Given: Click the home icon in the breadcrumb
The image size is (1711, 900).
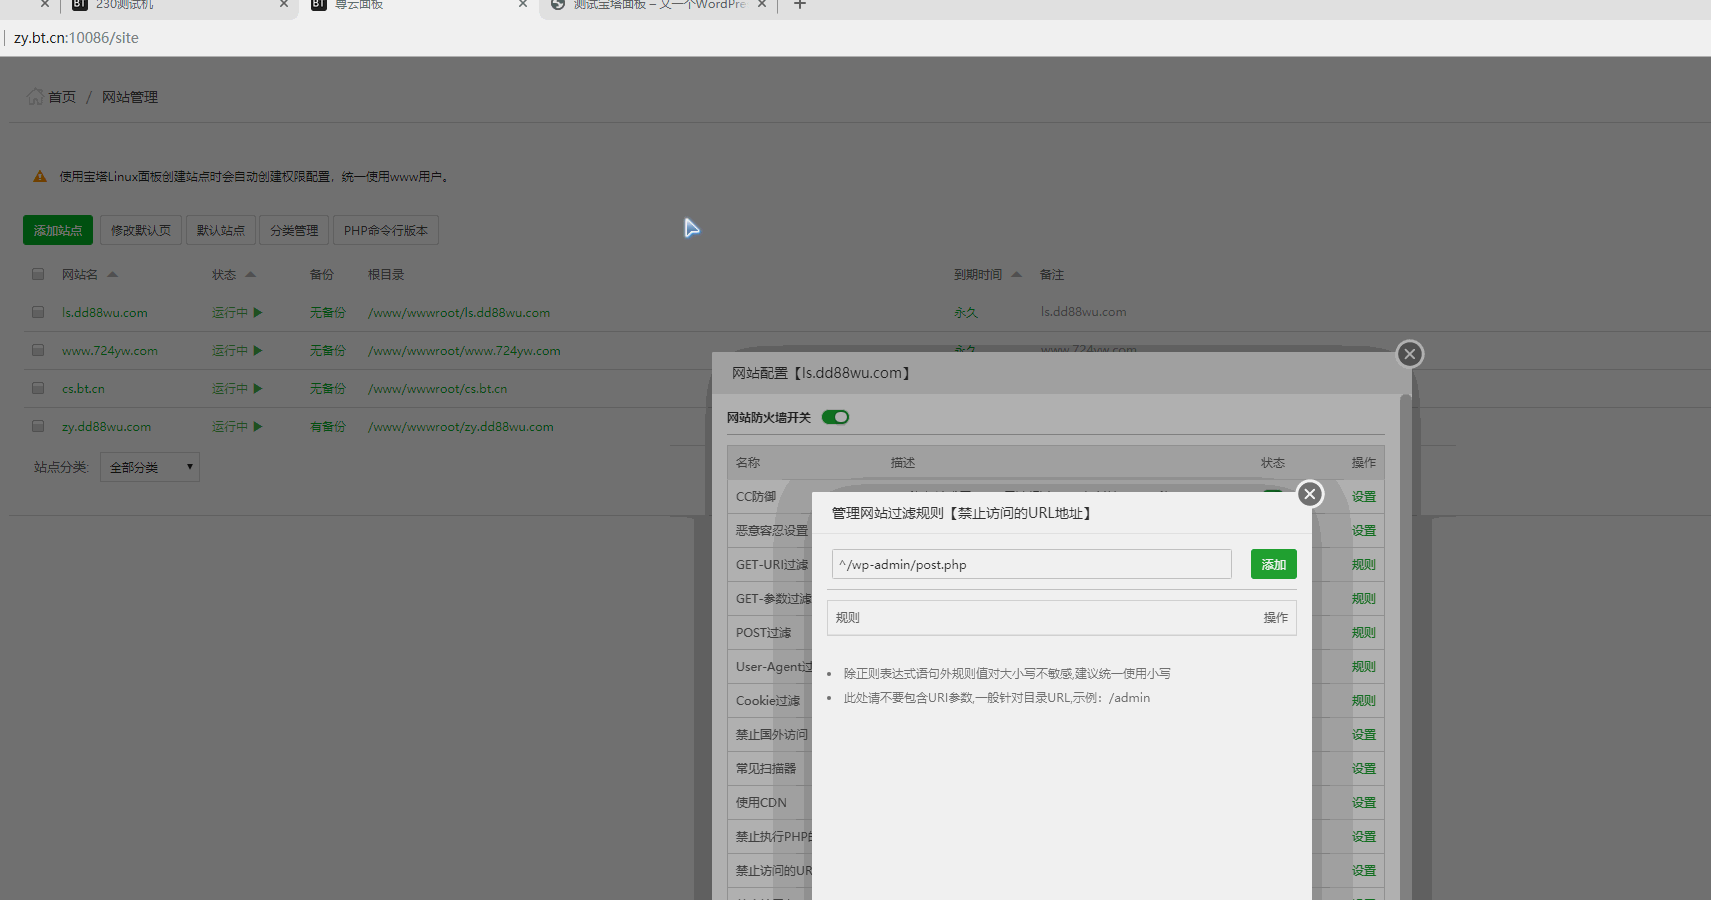Looking at the screenshot, I should (x=35, y=97).
